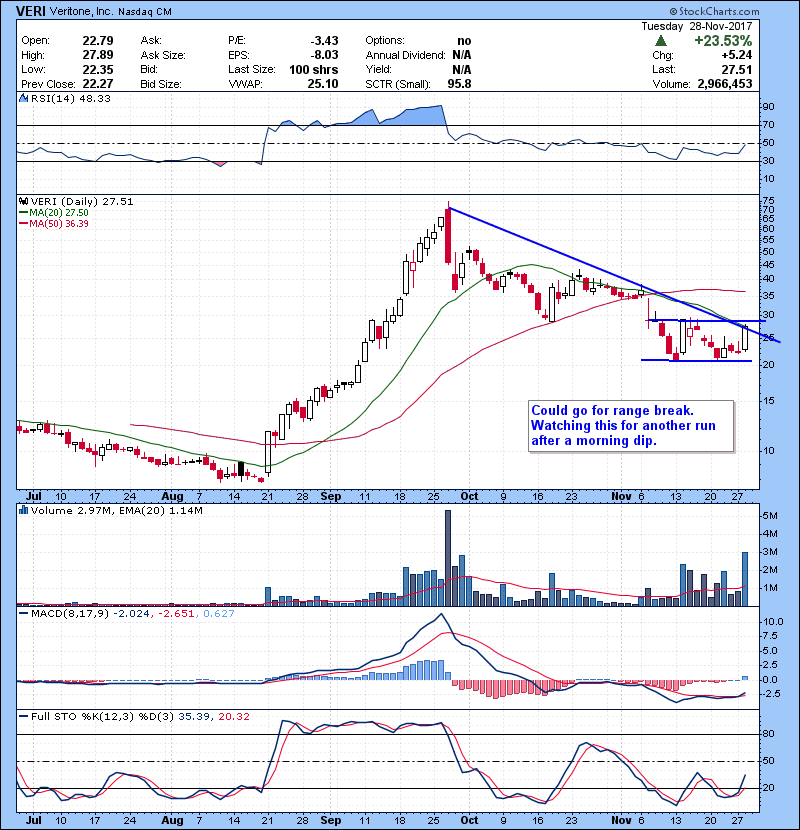The height and width of the screenshot is (830, 800).
Task: Click the stochastic %D value 20.32
Action: click(233, 717)
